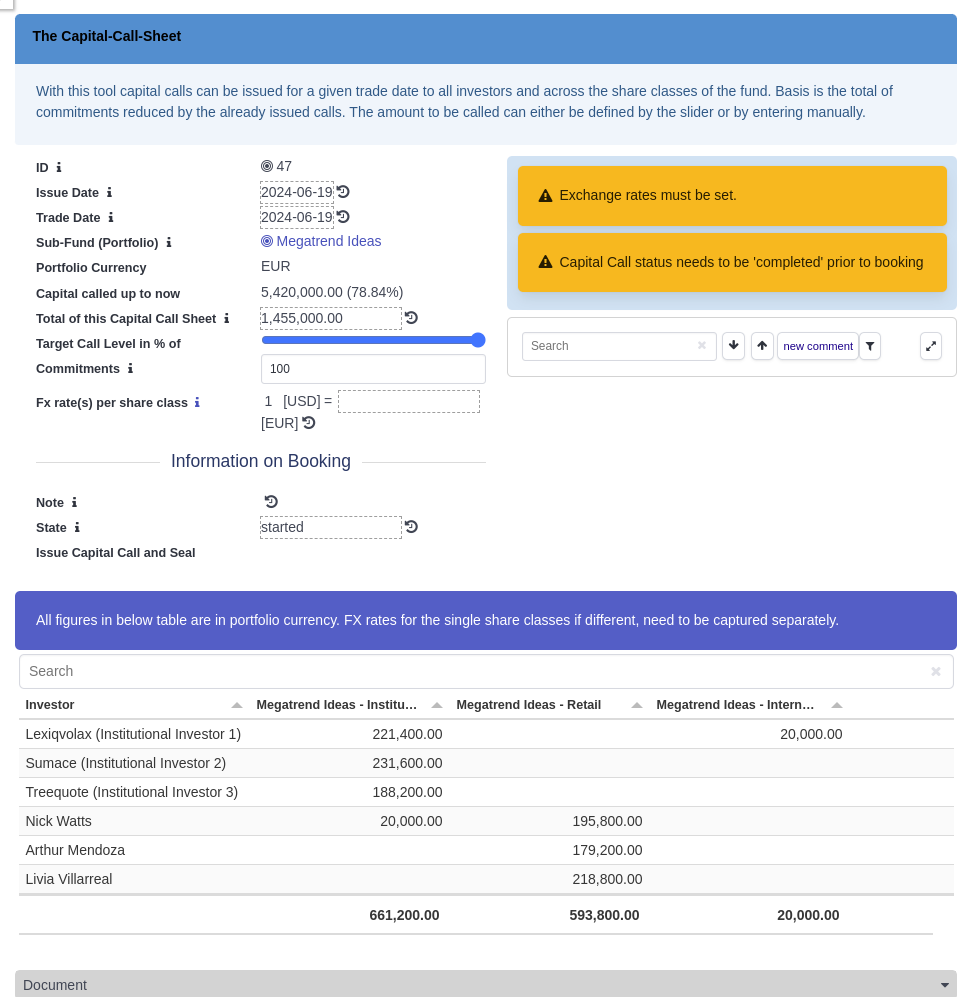This screenshot has height=997, width=976.
Task: Click up arrow in comments toolbar
Action: click(x=762, y=346)
